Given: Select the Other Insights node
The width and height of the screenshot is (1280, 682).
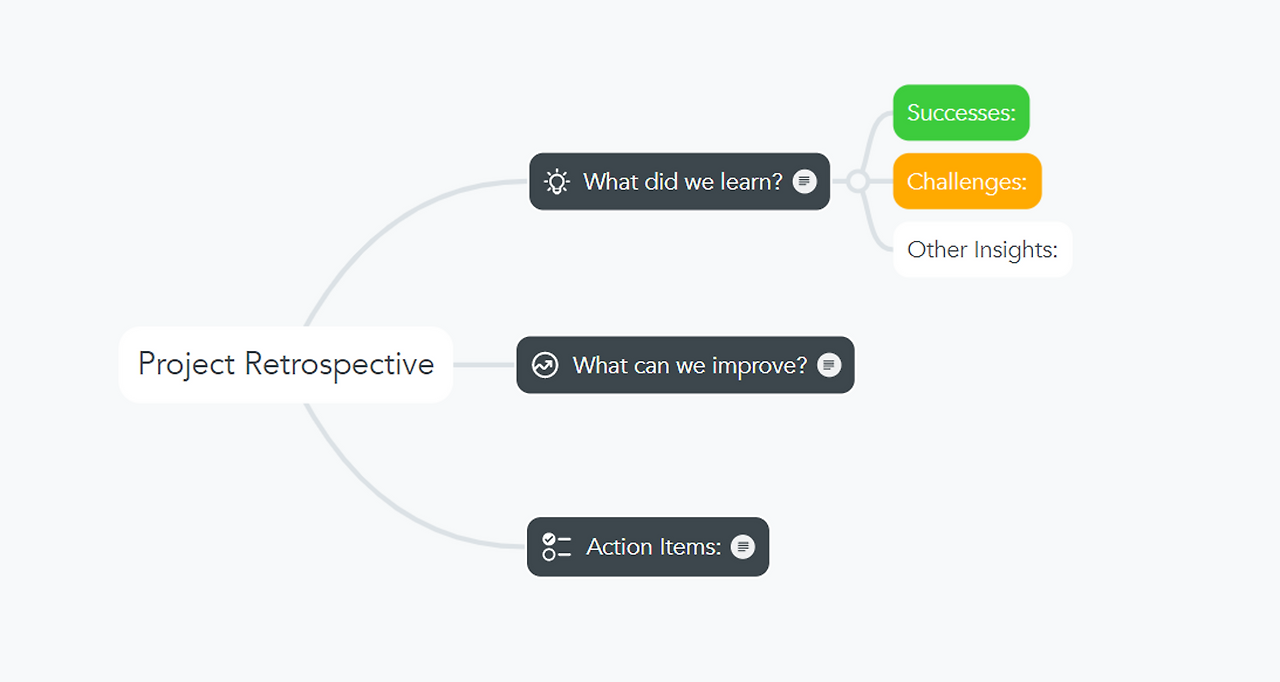Looking at the screenshot, I should [x=982, y=250].
